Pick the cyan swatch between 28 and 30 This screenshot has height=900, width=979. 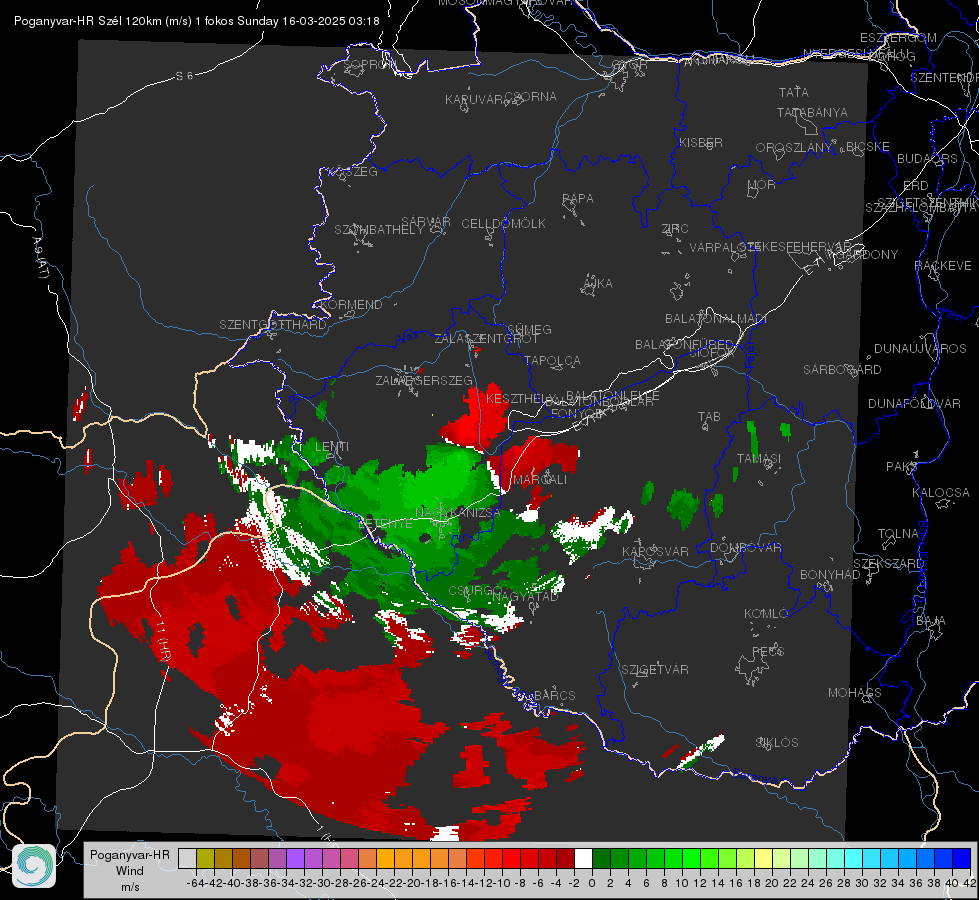(x=854, y=859)
